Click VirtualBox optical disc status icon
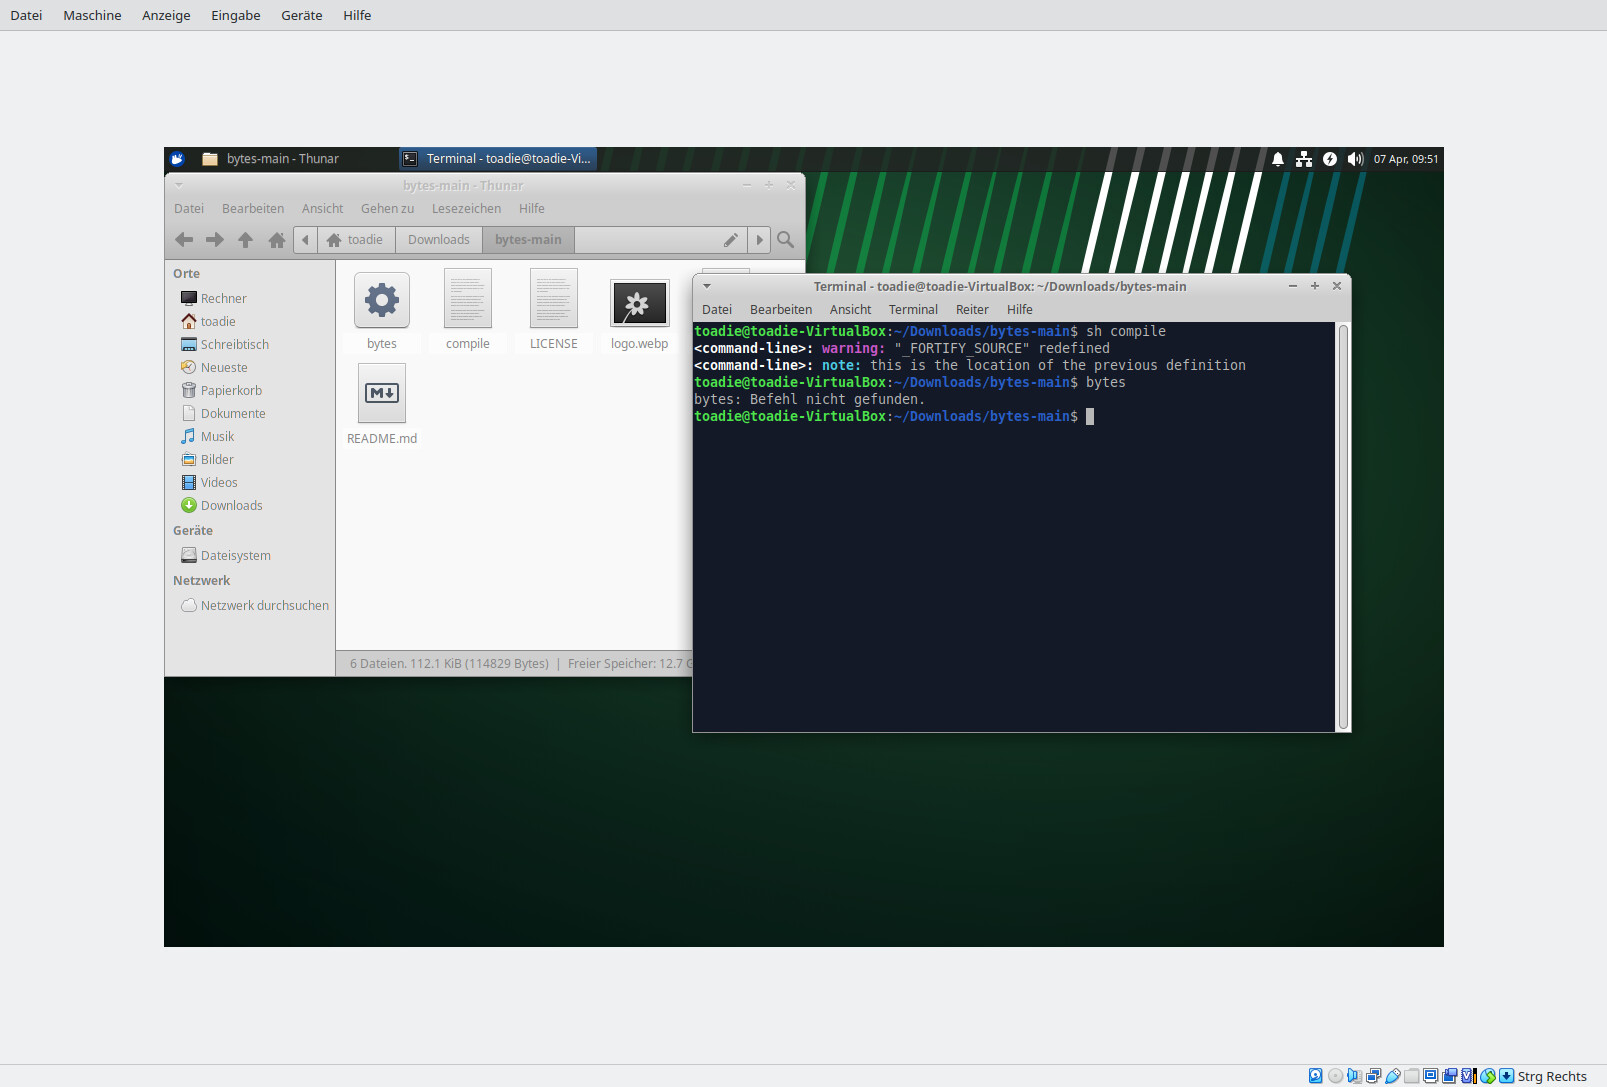The image size is (1607, 1087). point(1335,1076)
